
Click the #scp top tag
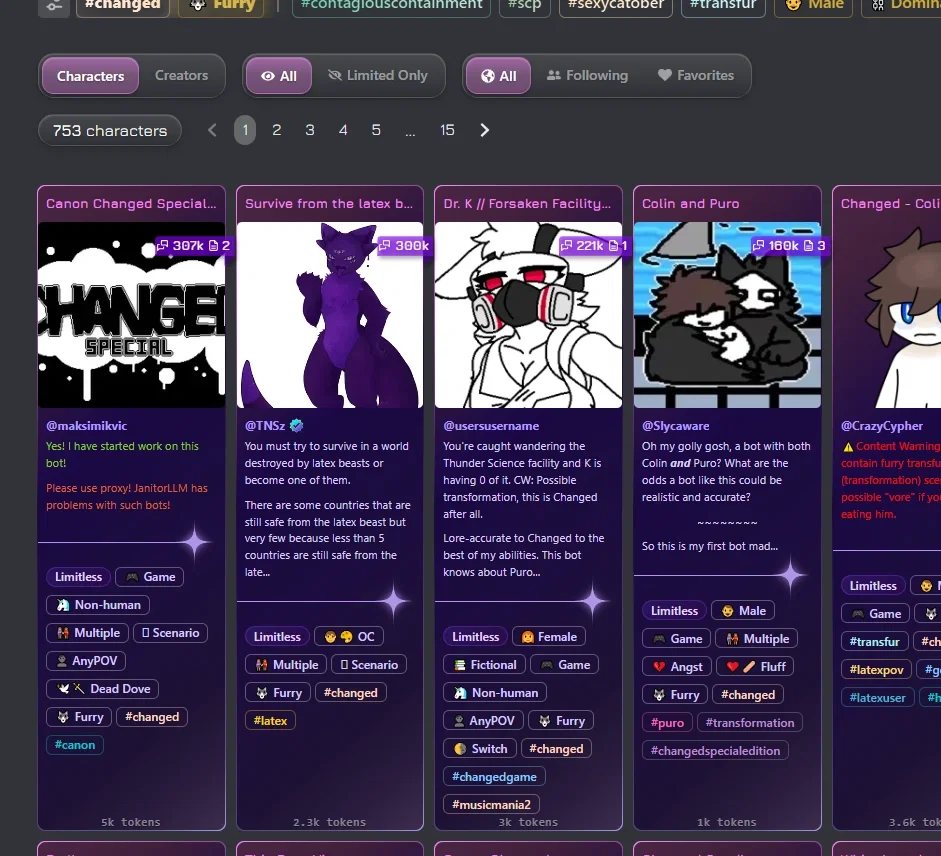pos(525,5)
